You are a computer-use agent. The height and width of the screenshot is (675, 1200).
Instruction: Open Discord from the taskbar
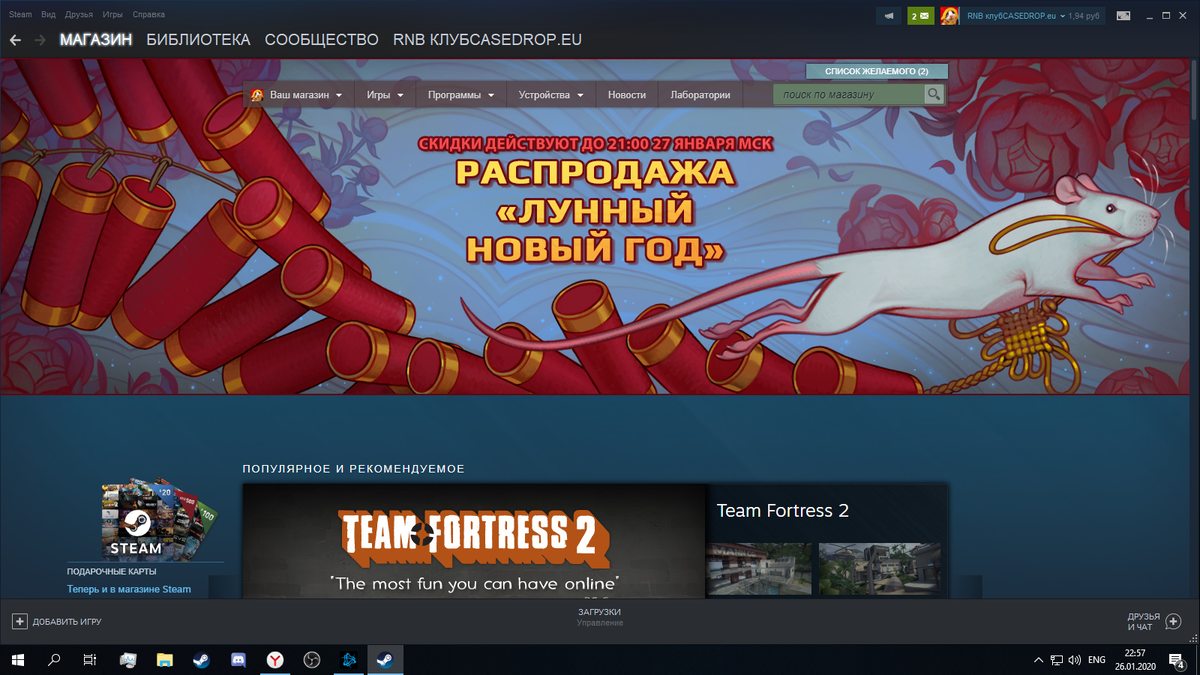(238, 660)
